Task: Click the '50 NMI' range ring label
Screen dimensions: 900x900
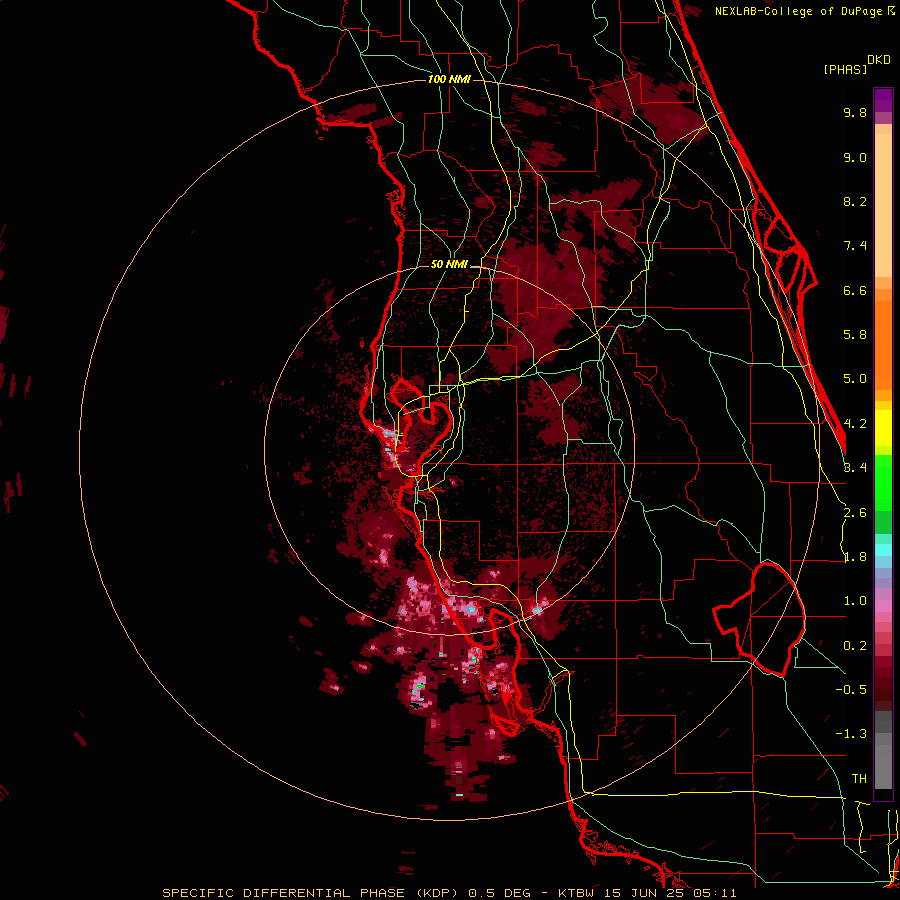Action: [x=449, y=265]
